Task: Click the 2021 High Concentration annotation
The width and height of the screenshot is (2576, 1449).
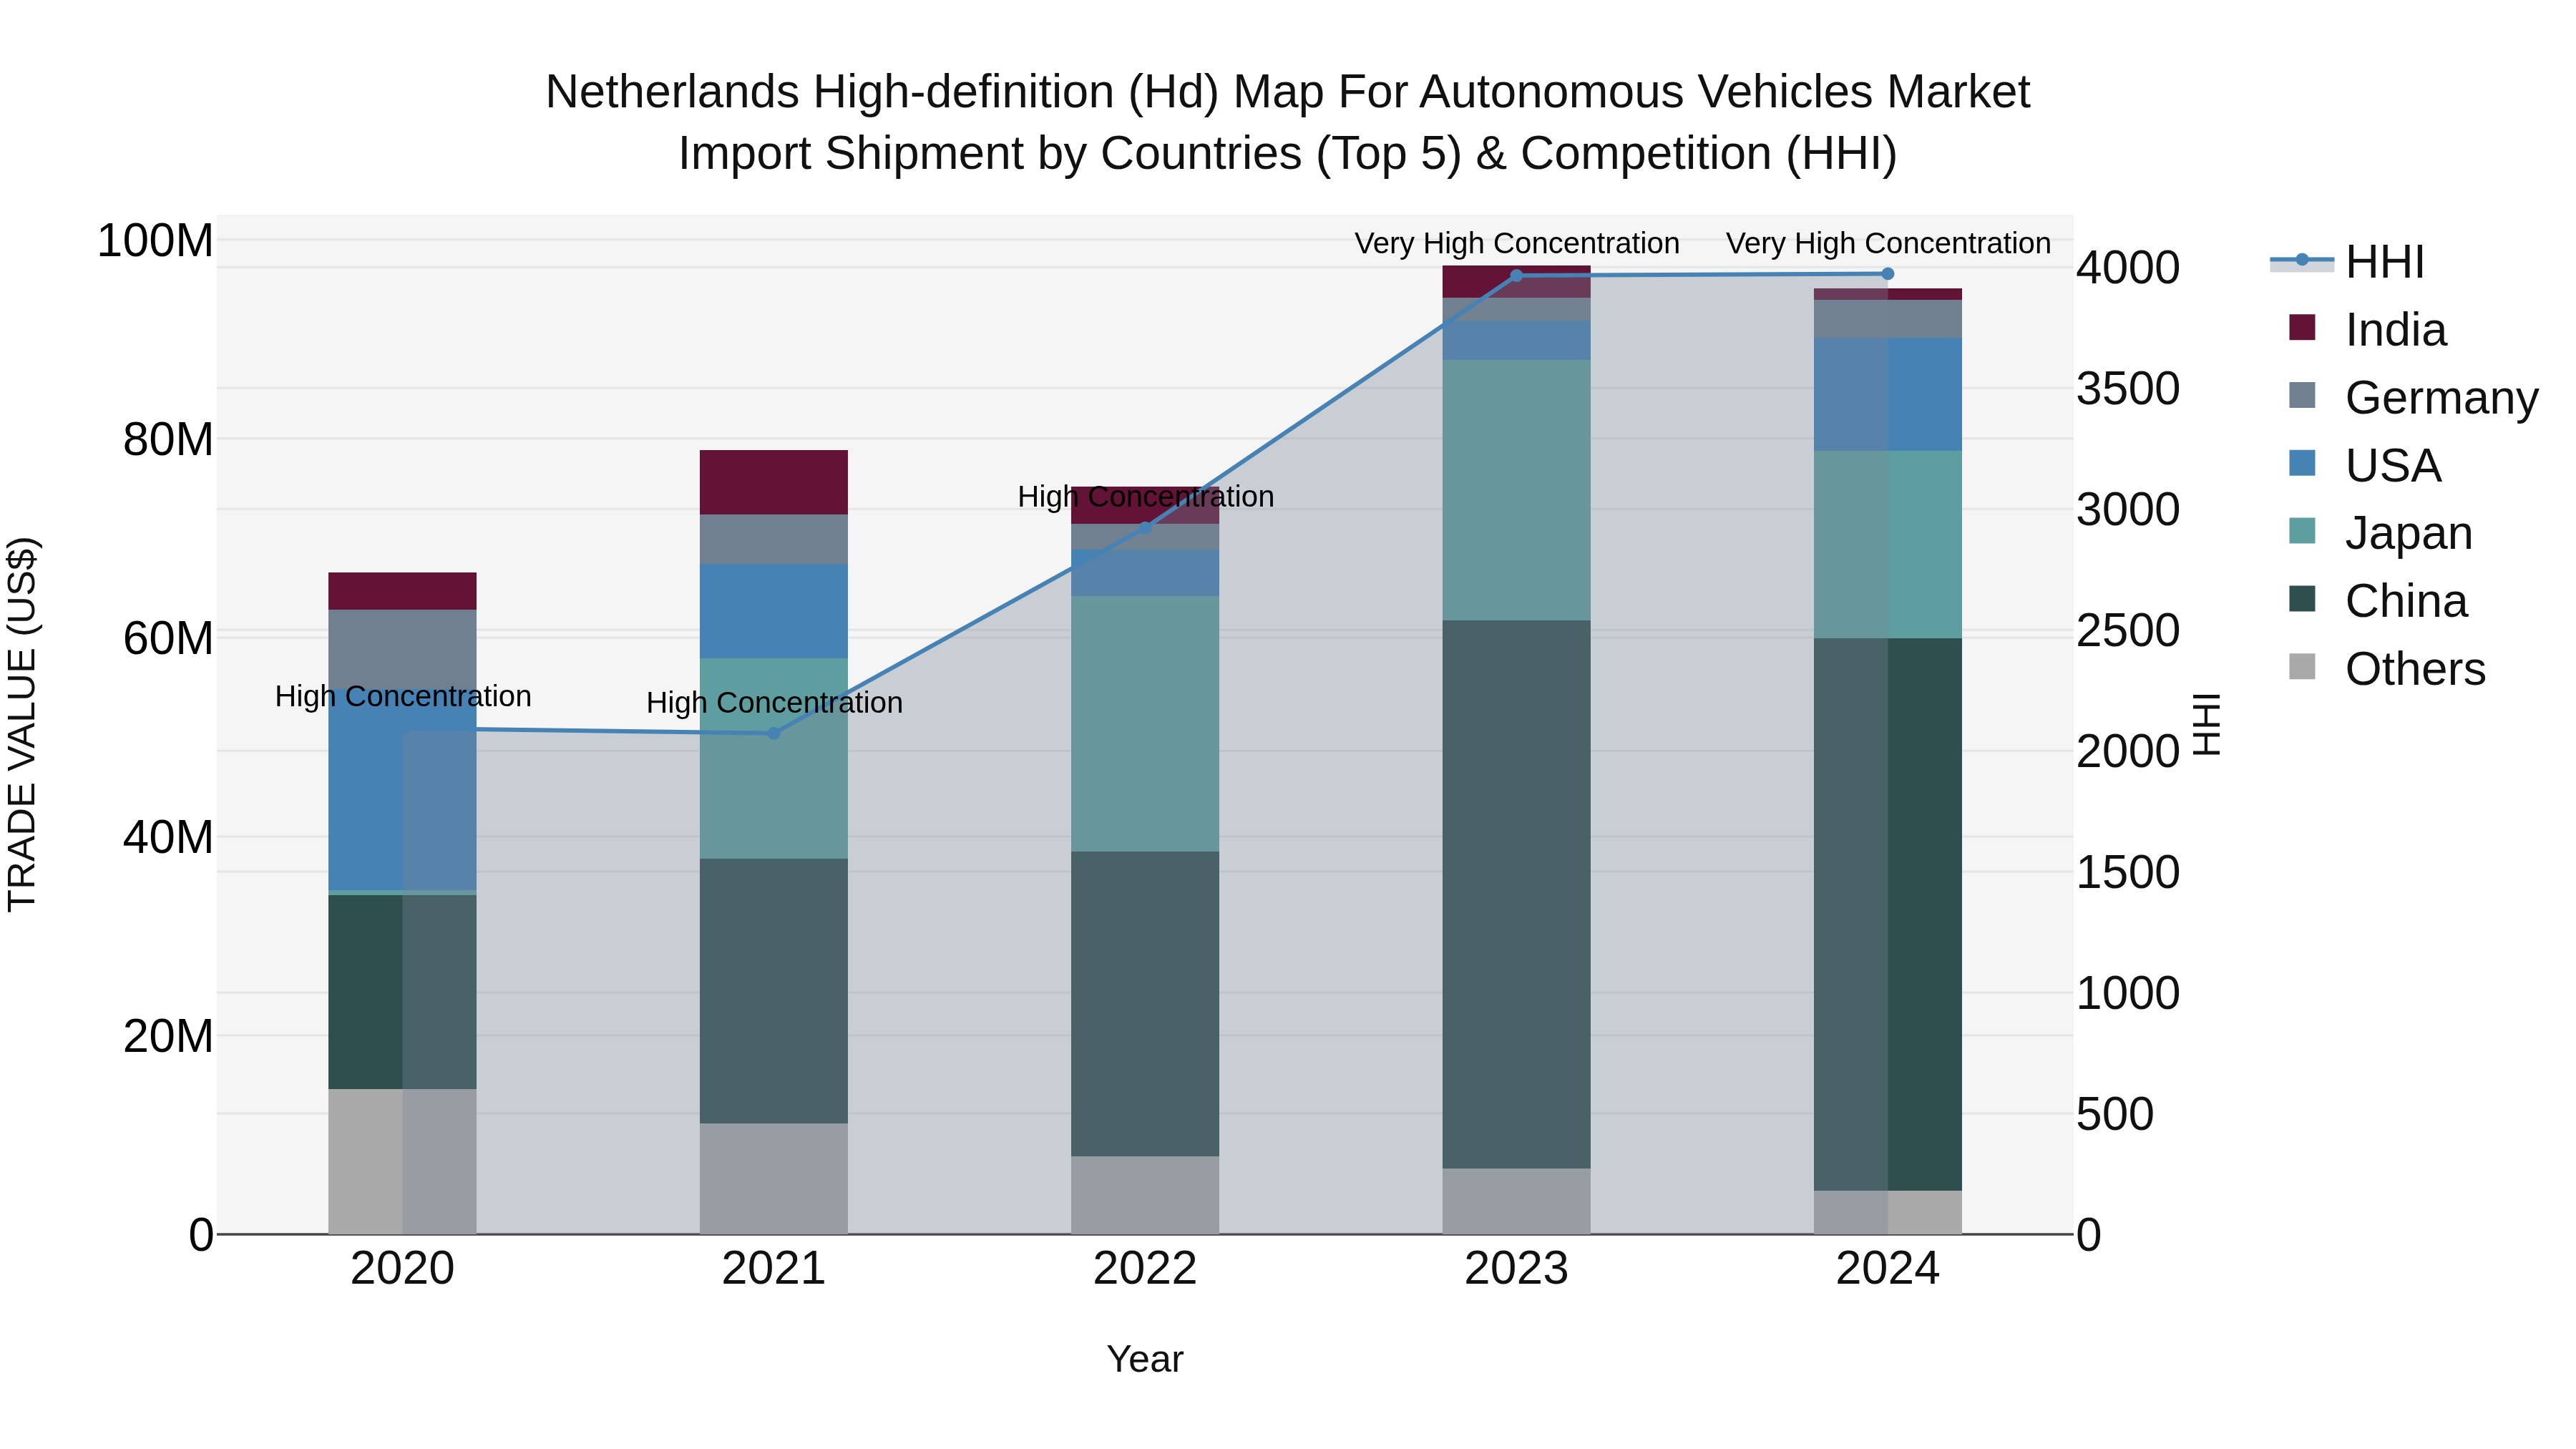Action: click(x=774, y=702)
